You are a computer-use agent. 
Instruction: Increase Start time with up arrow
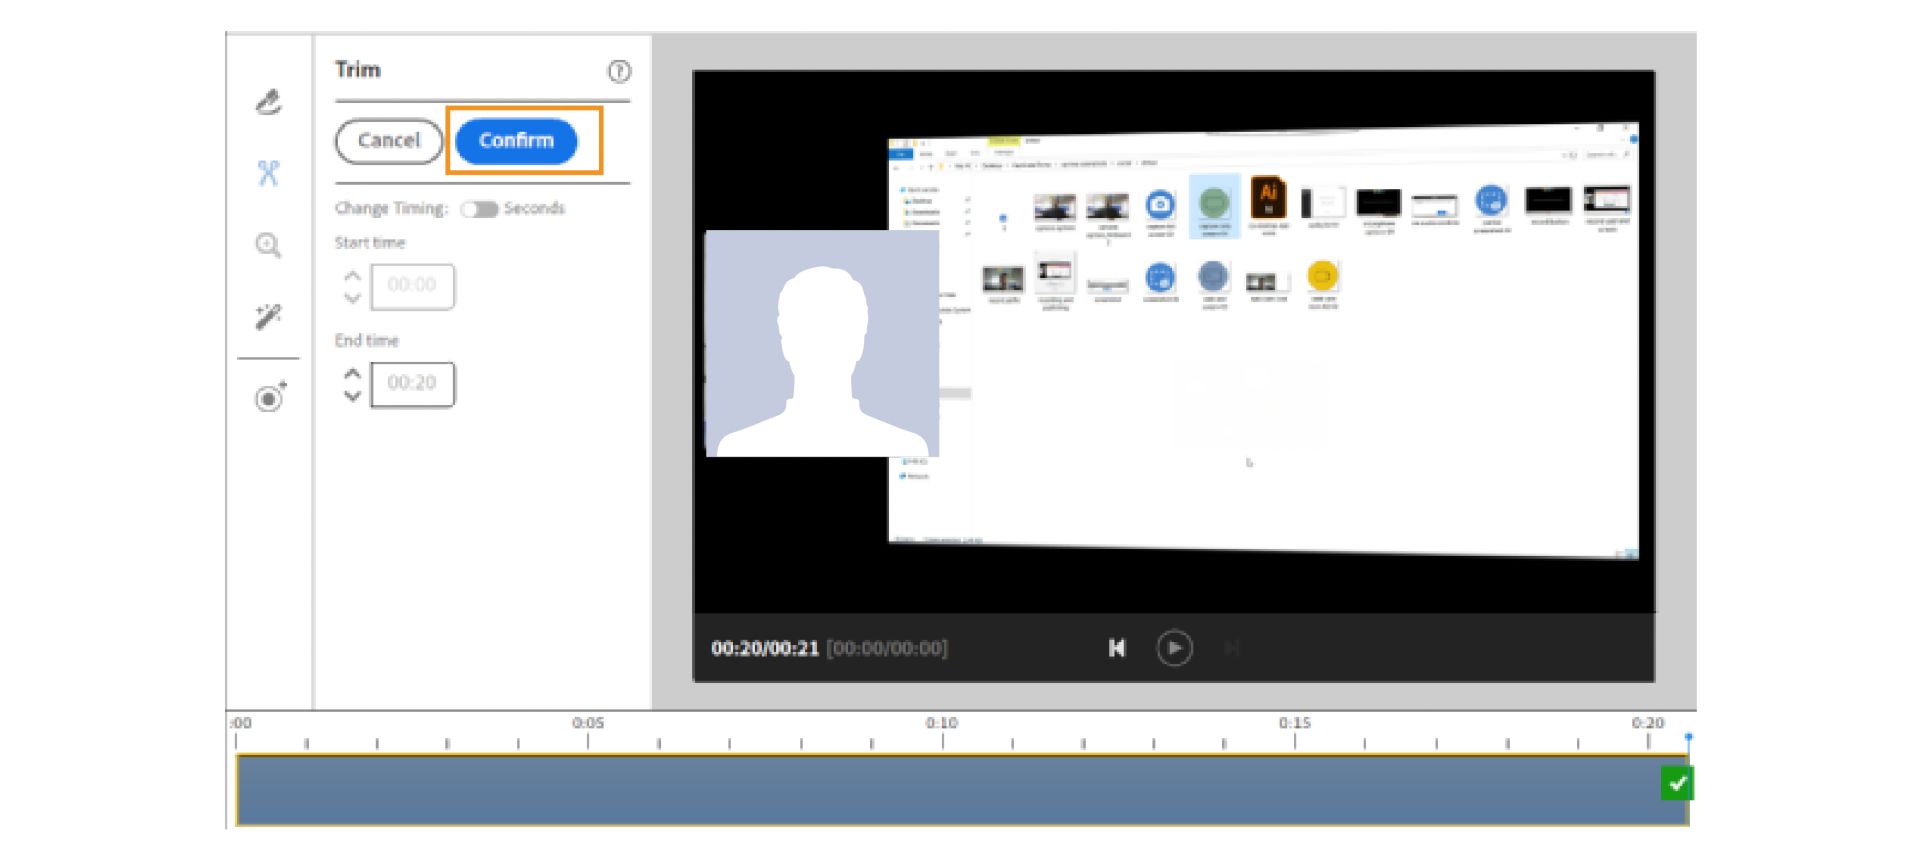(x=352, y=275)
